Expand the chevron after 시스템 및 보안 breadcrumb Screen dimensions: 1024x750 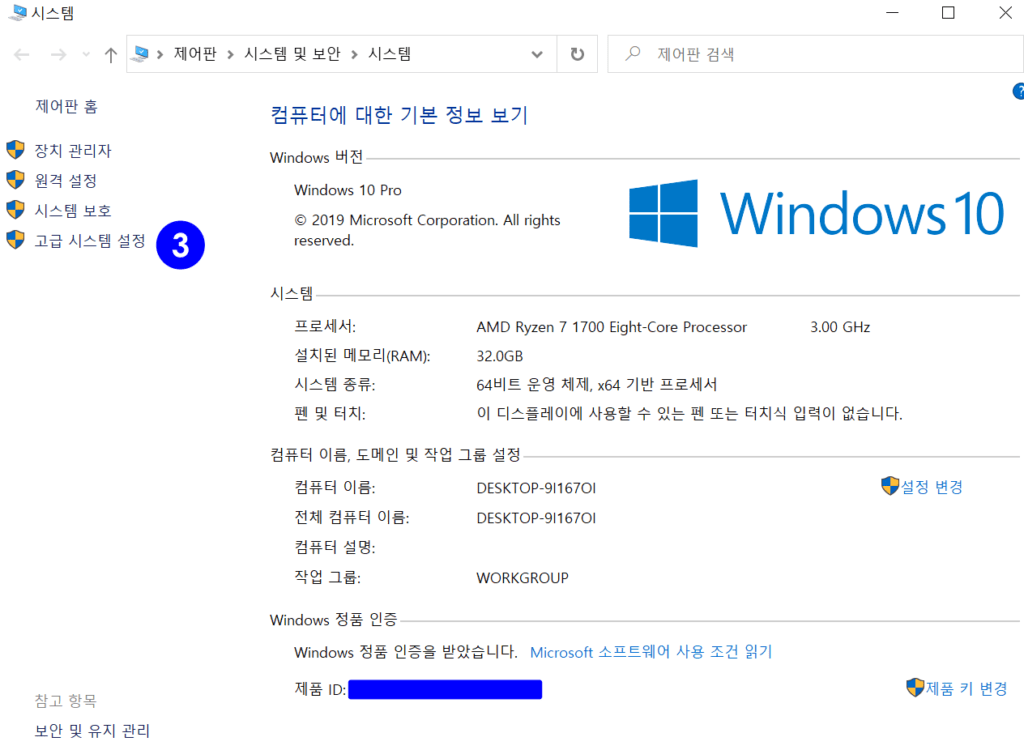355,54
